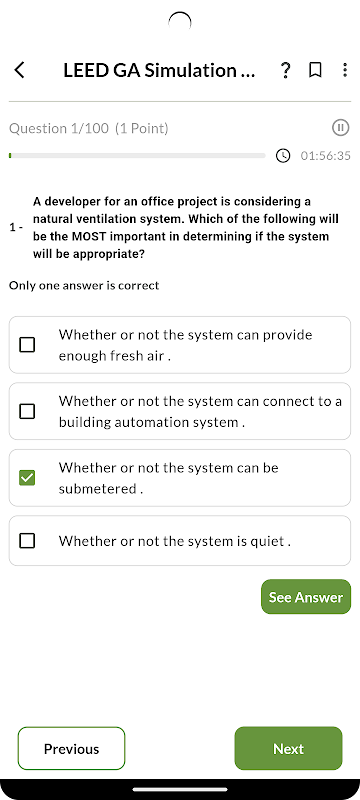Pause the exam timer

(341, 128)
